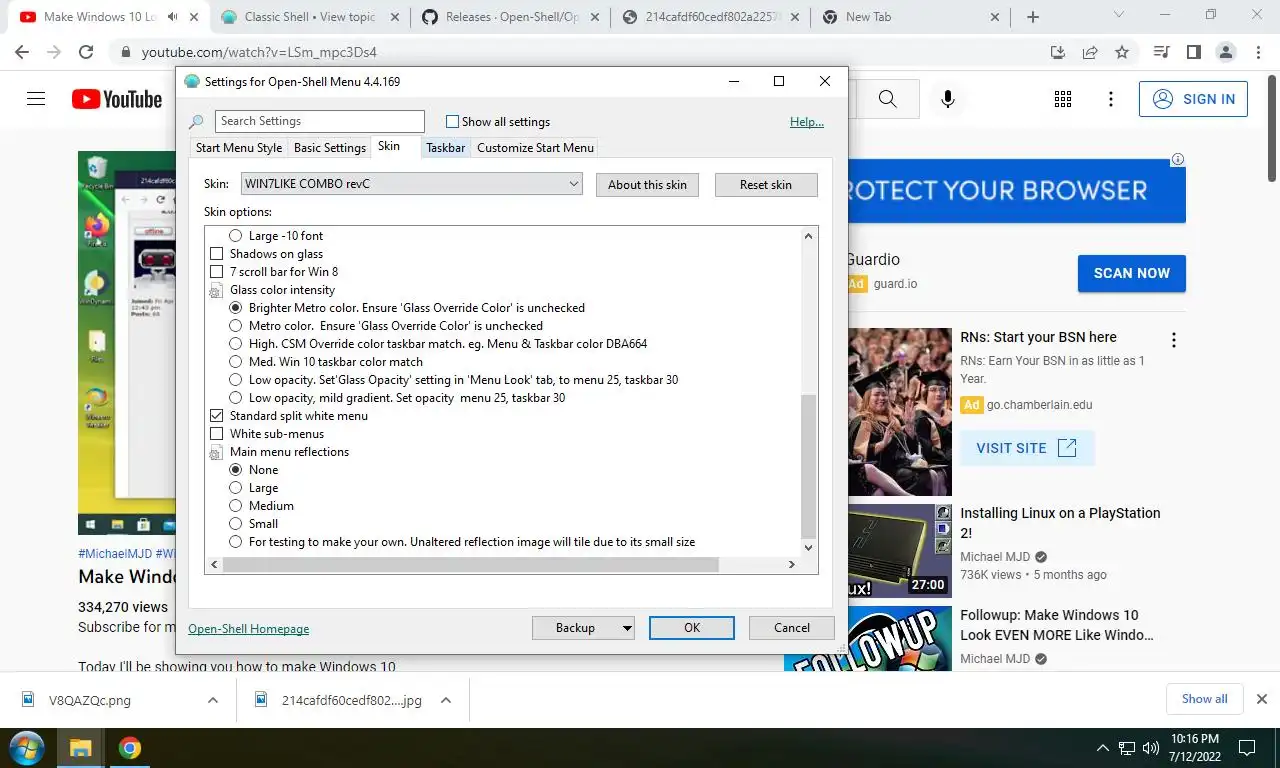
Task: Click the bookmark star icon
Action: click(1122, 52)
